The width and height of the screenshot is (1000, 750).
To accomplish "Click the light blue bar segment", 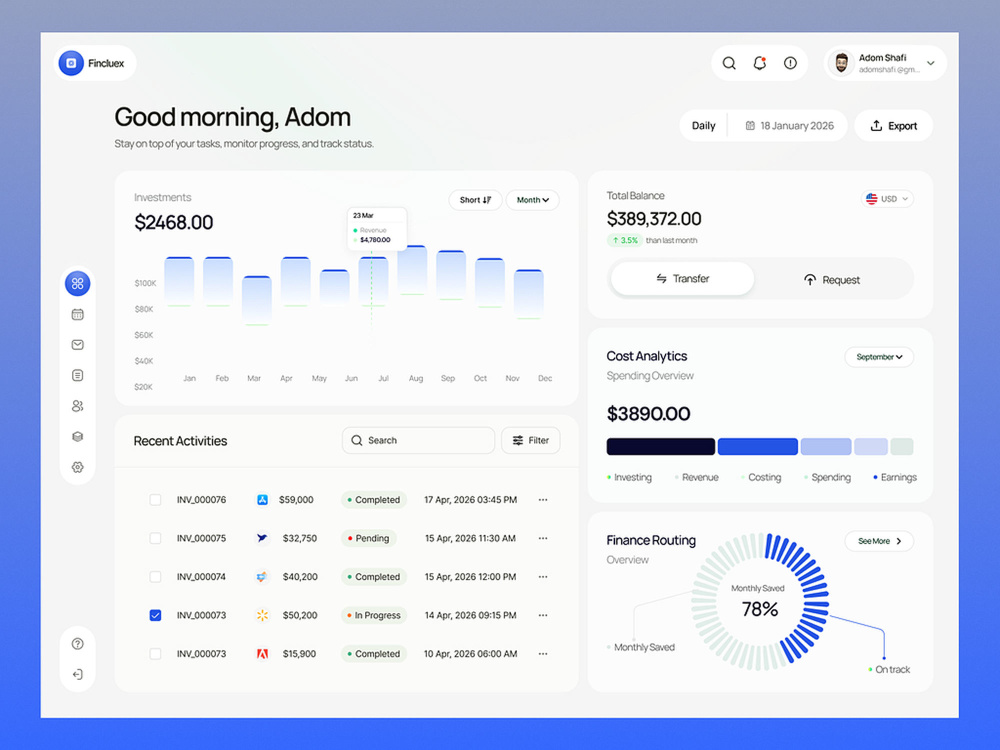I will pyautogui.click(x=826, y=446).
